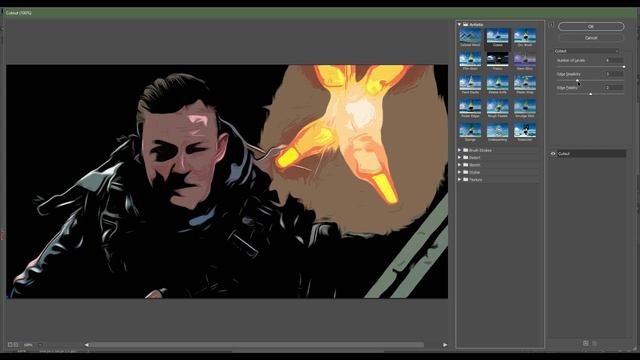Viewport: 640px width, 360px height.
Task: Select the Palette Knife filter thumbnail
Action: (x=498, y=83)
